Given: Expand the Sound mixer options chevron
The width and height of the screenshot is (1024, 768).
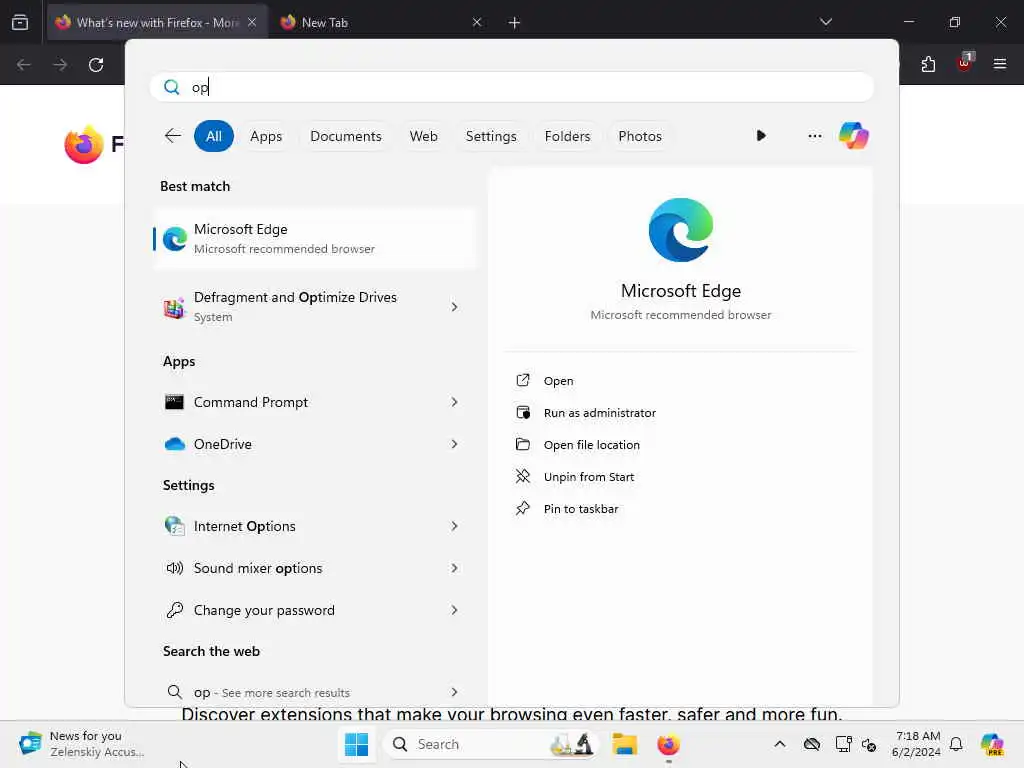Looking at the screenshot, I should pos(455,568).
